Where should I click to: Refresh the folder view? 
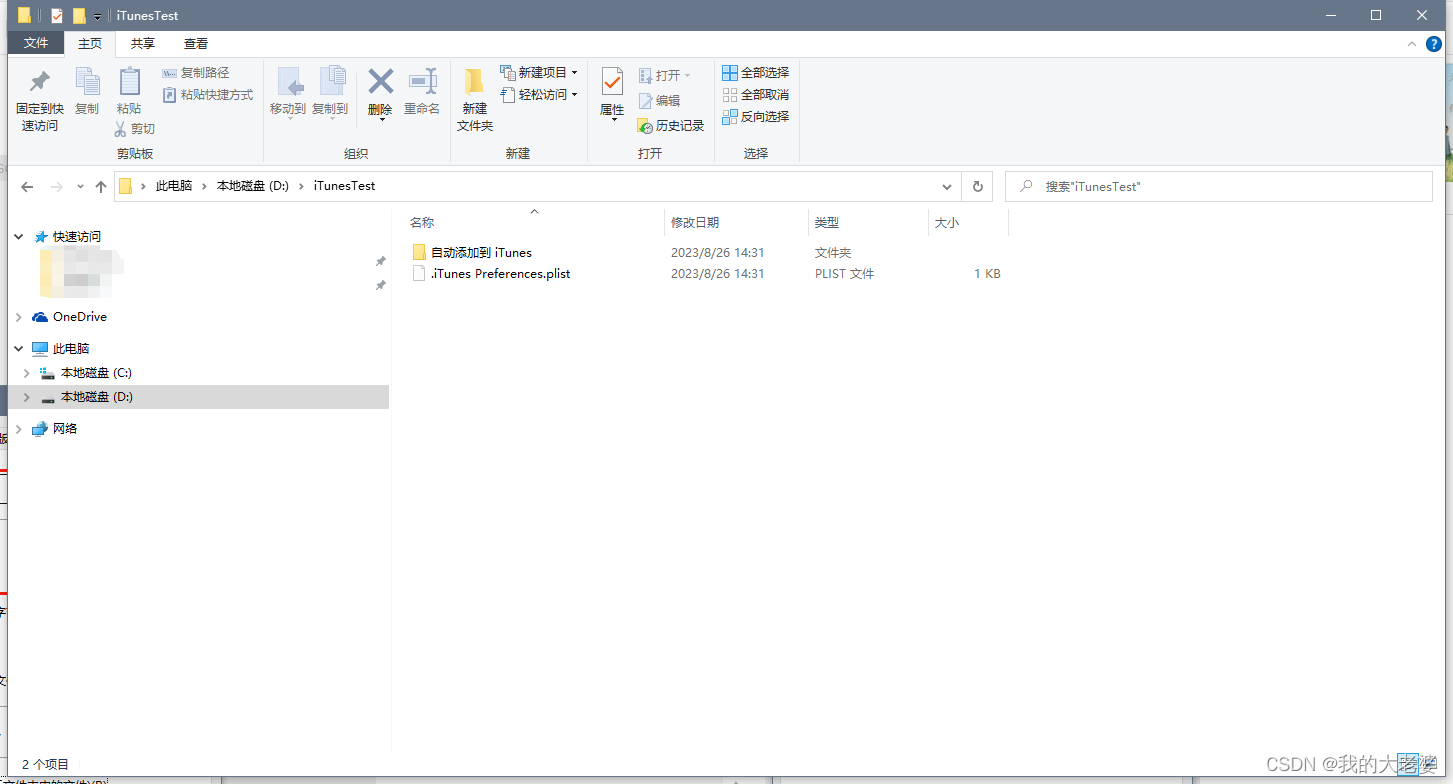tap(977, 187)
